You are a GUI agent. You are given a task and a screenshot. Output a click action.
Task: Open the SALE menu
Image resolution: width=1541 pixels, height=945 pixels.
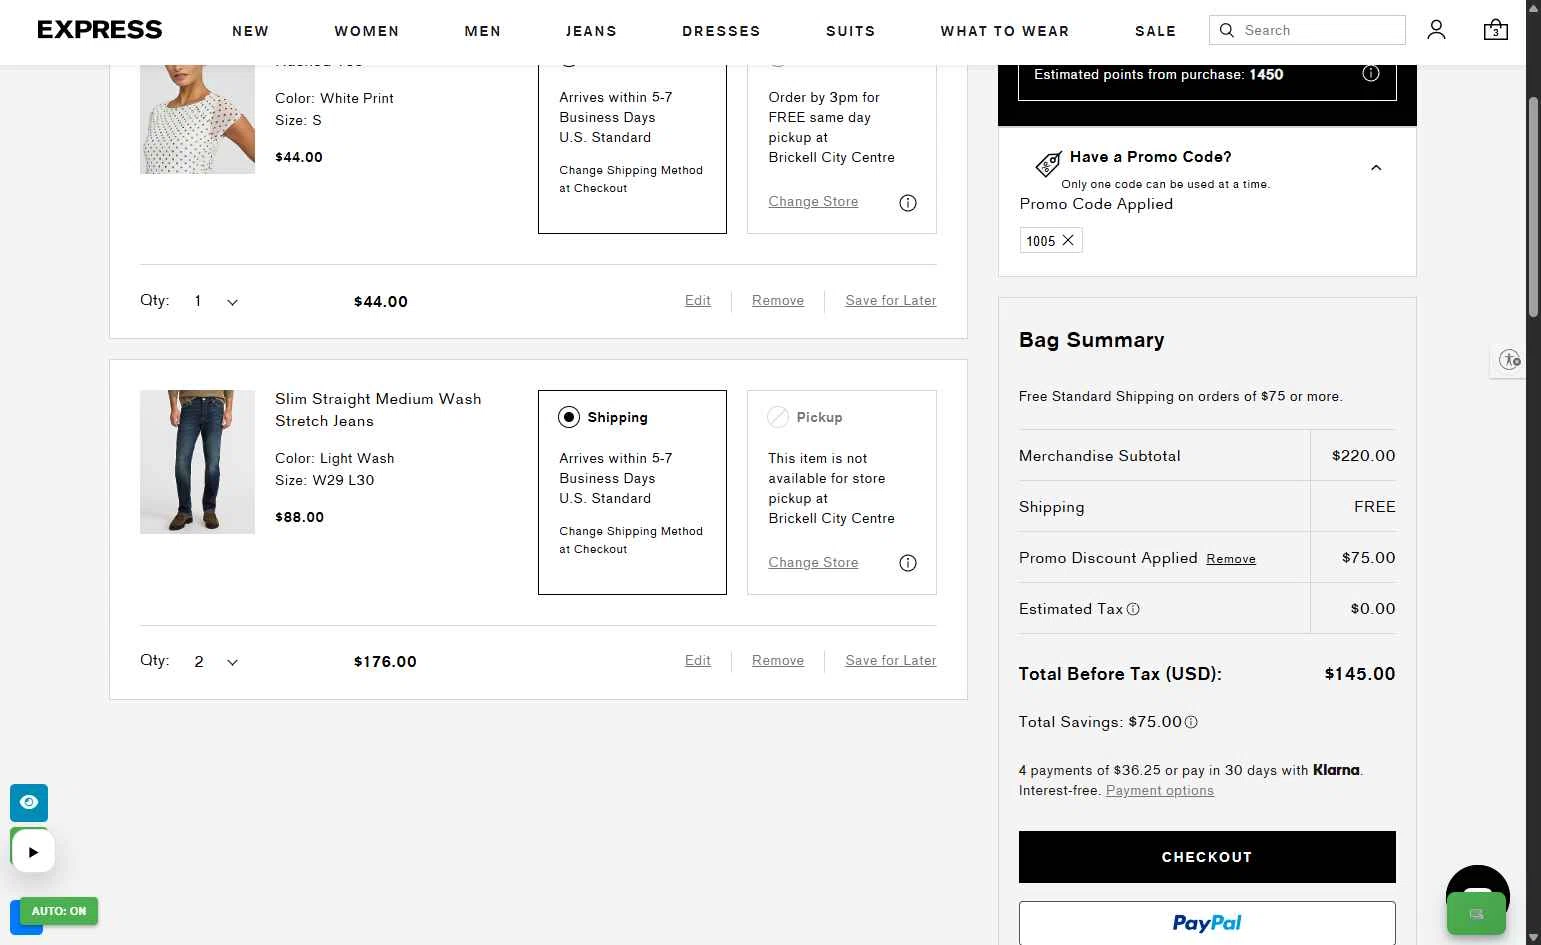1155,31
